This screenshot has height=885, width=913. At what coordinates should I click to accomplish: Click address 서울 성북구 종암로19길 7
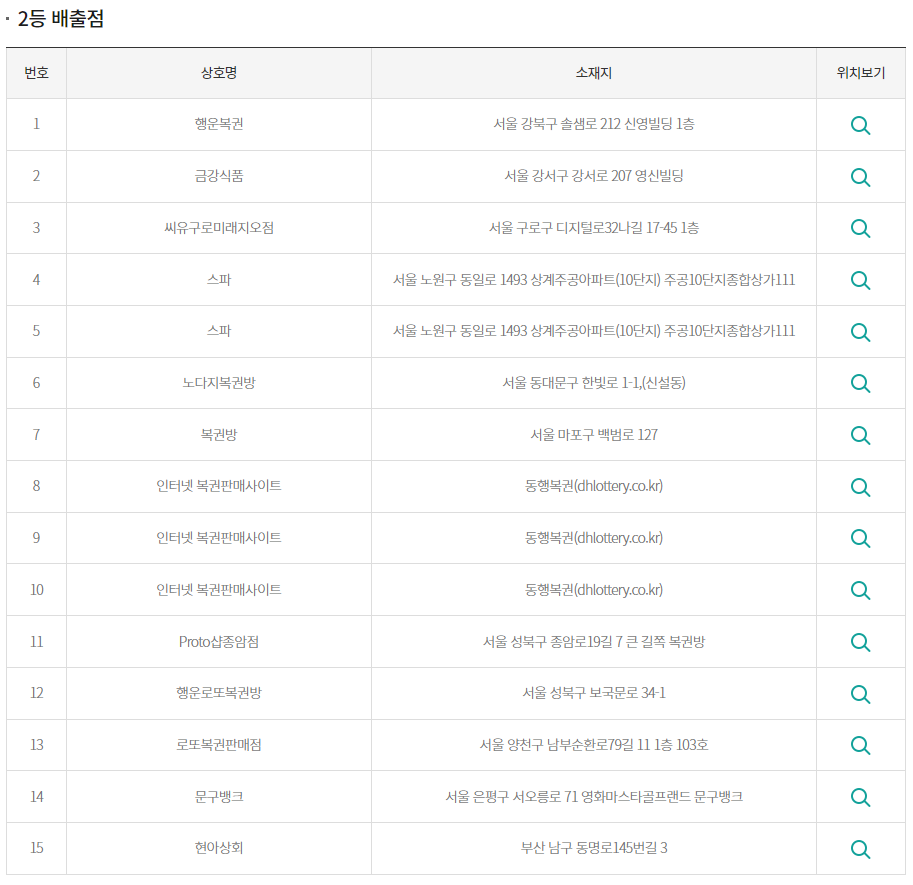[553, 642]
